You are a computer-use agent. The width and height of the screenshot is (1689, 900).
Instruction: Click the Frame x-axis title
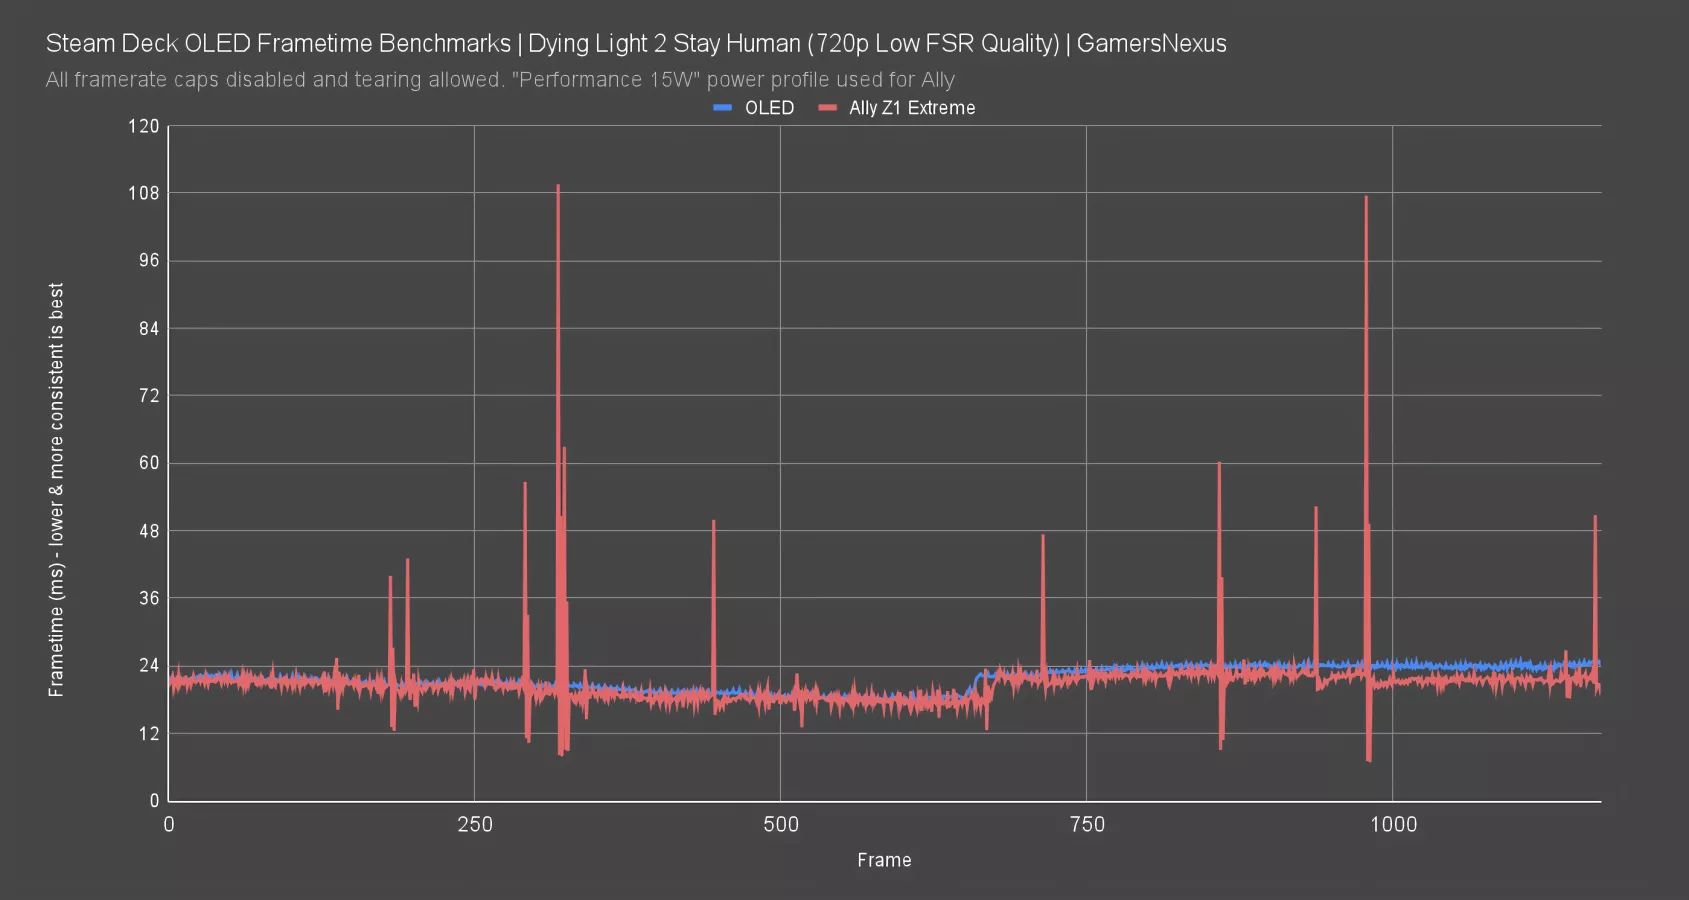coord(884,860)
